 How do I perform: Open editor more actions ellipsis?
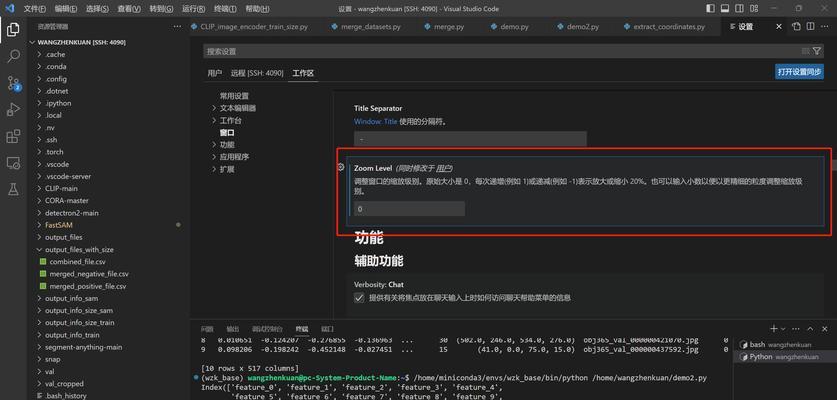(x=825, y=27)
